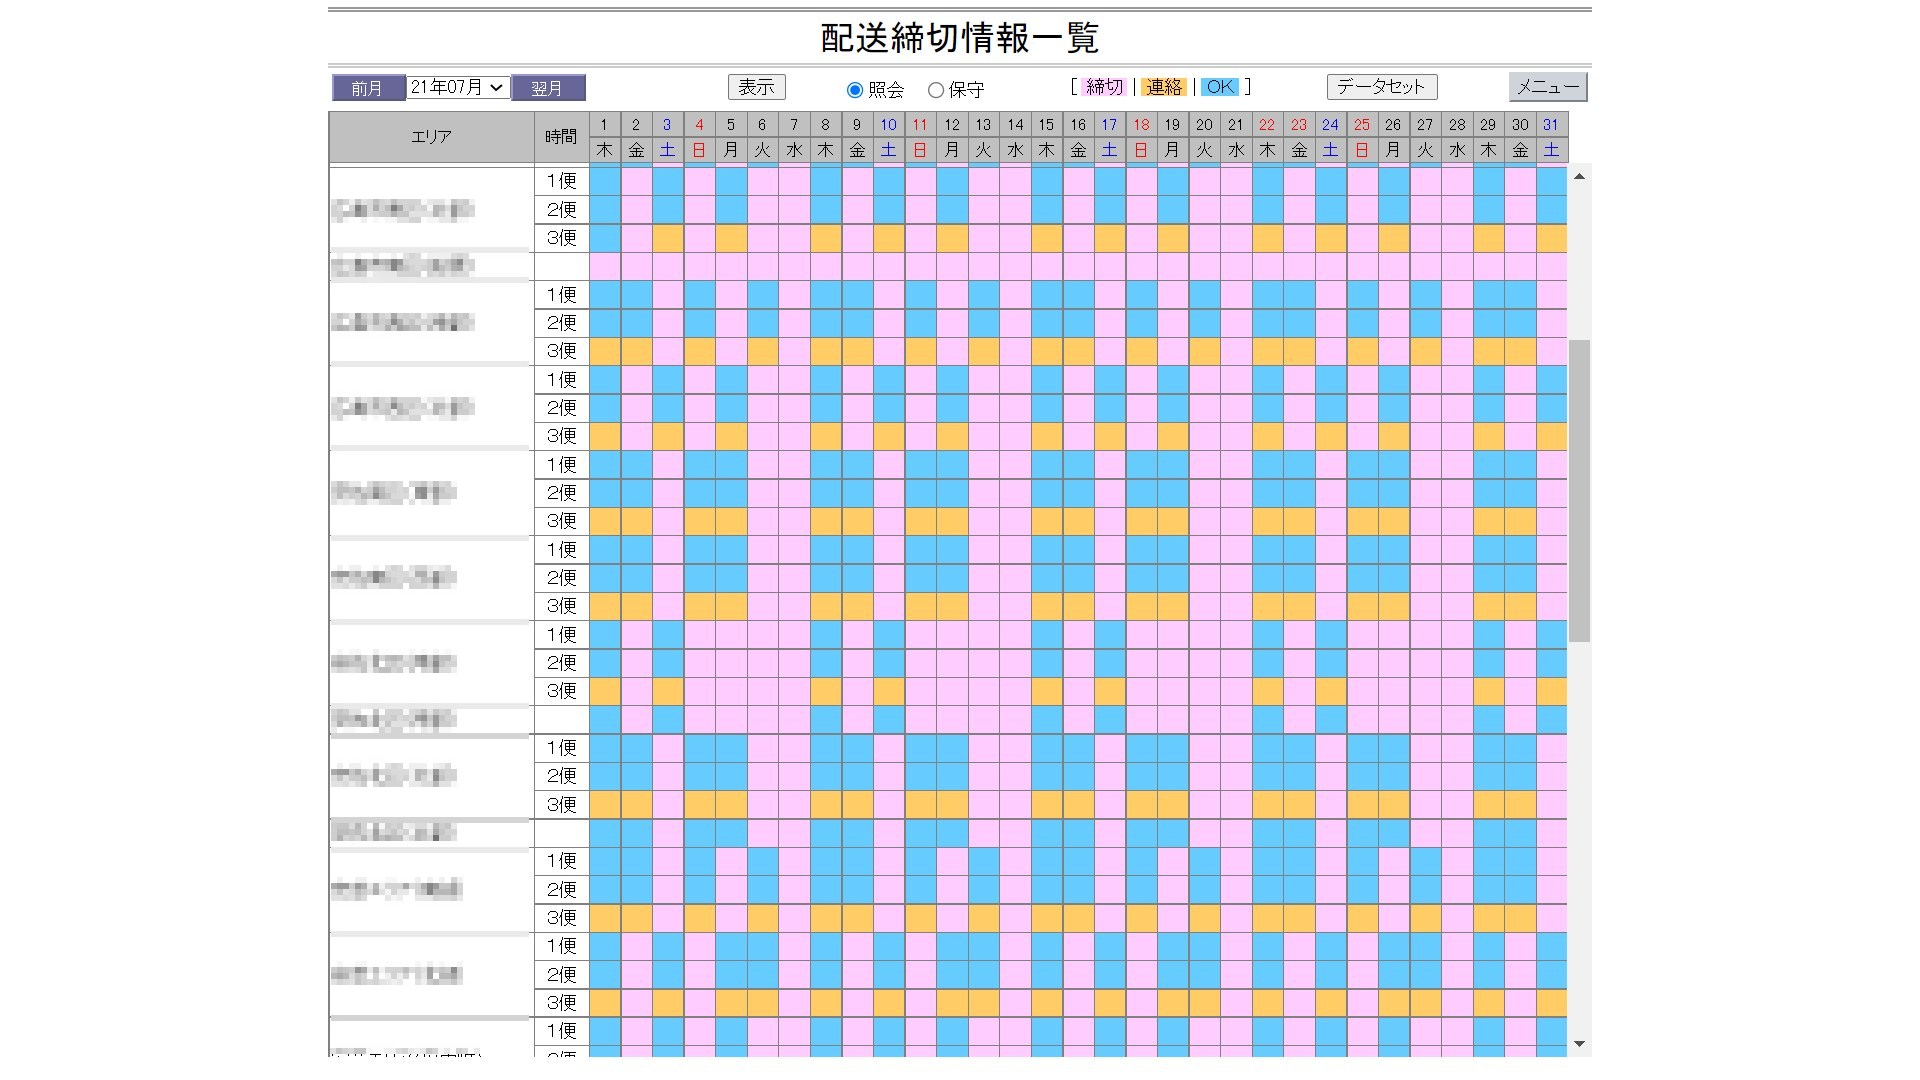Image resolution: width=1920 pixels, height=1080 pixels.
Task: Click the scrollbar down arrow
Action: coord(1579,1044)
